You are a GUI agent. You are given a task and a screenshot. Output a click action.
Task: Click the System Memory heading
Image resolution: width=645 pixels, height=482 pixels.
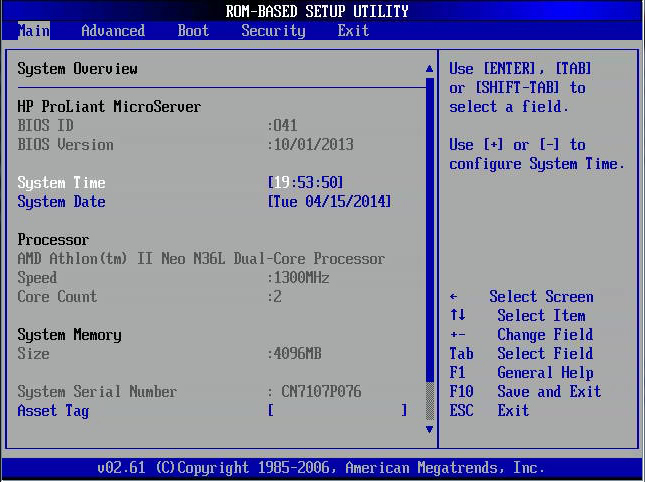tap(69, 335)
